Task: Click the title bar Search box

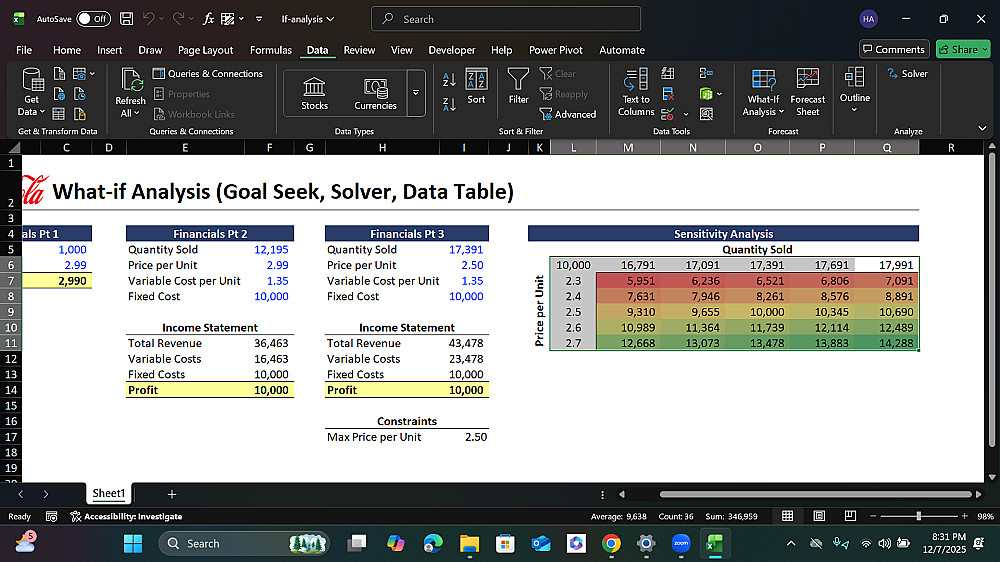Action: 506,19
